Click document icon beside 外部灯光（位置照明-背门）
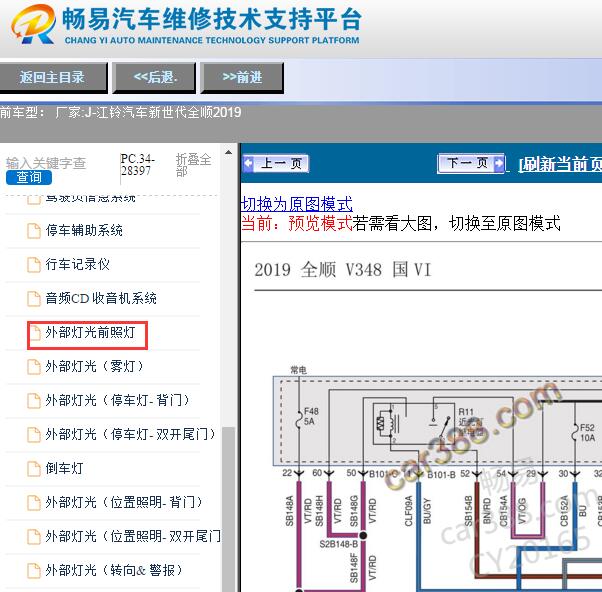The width and height of the screenshot is (602, 592). click(x=34, y=503)
